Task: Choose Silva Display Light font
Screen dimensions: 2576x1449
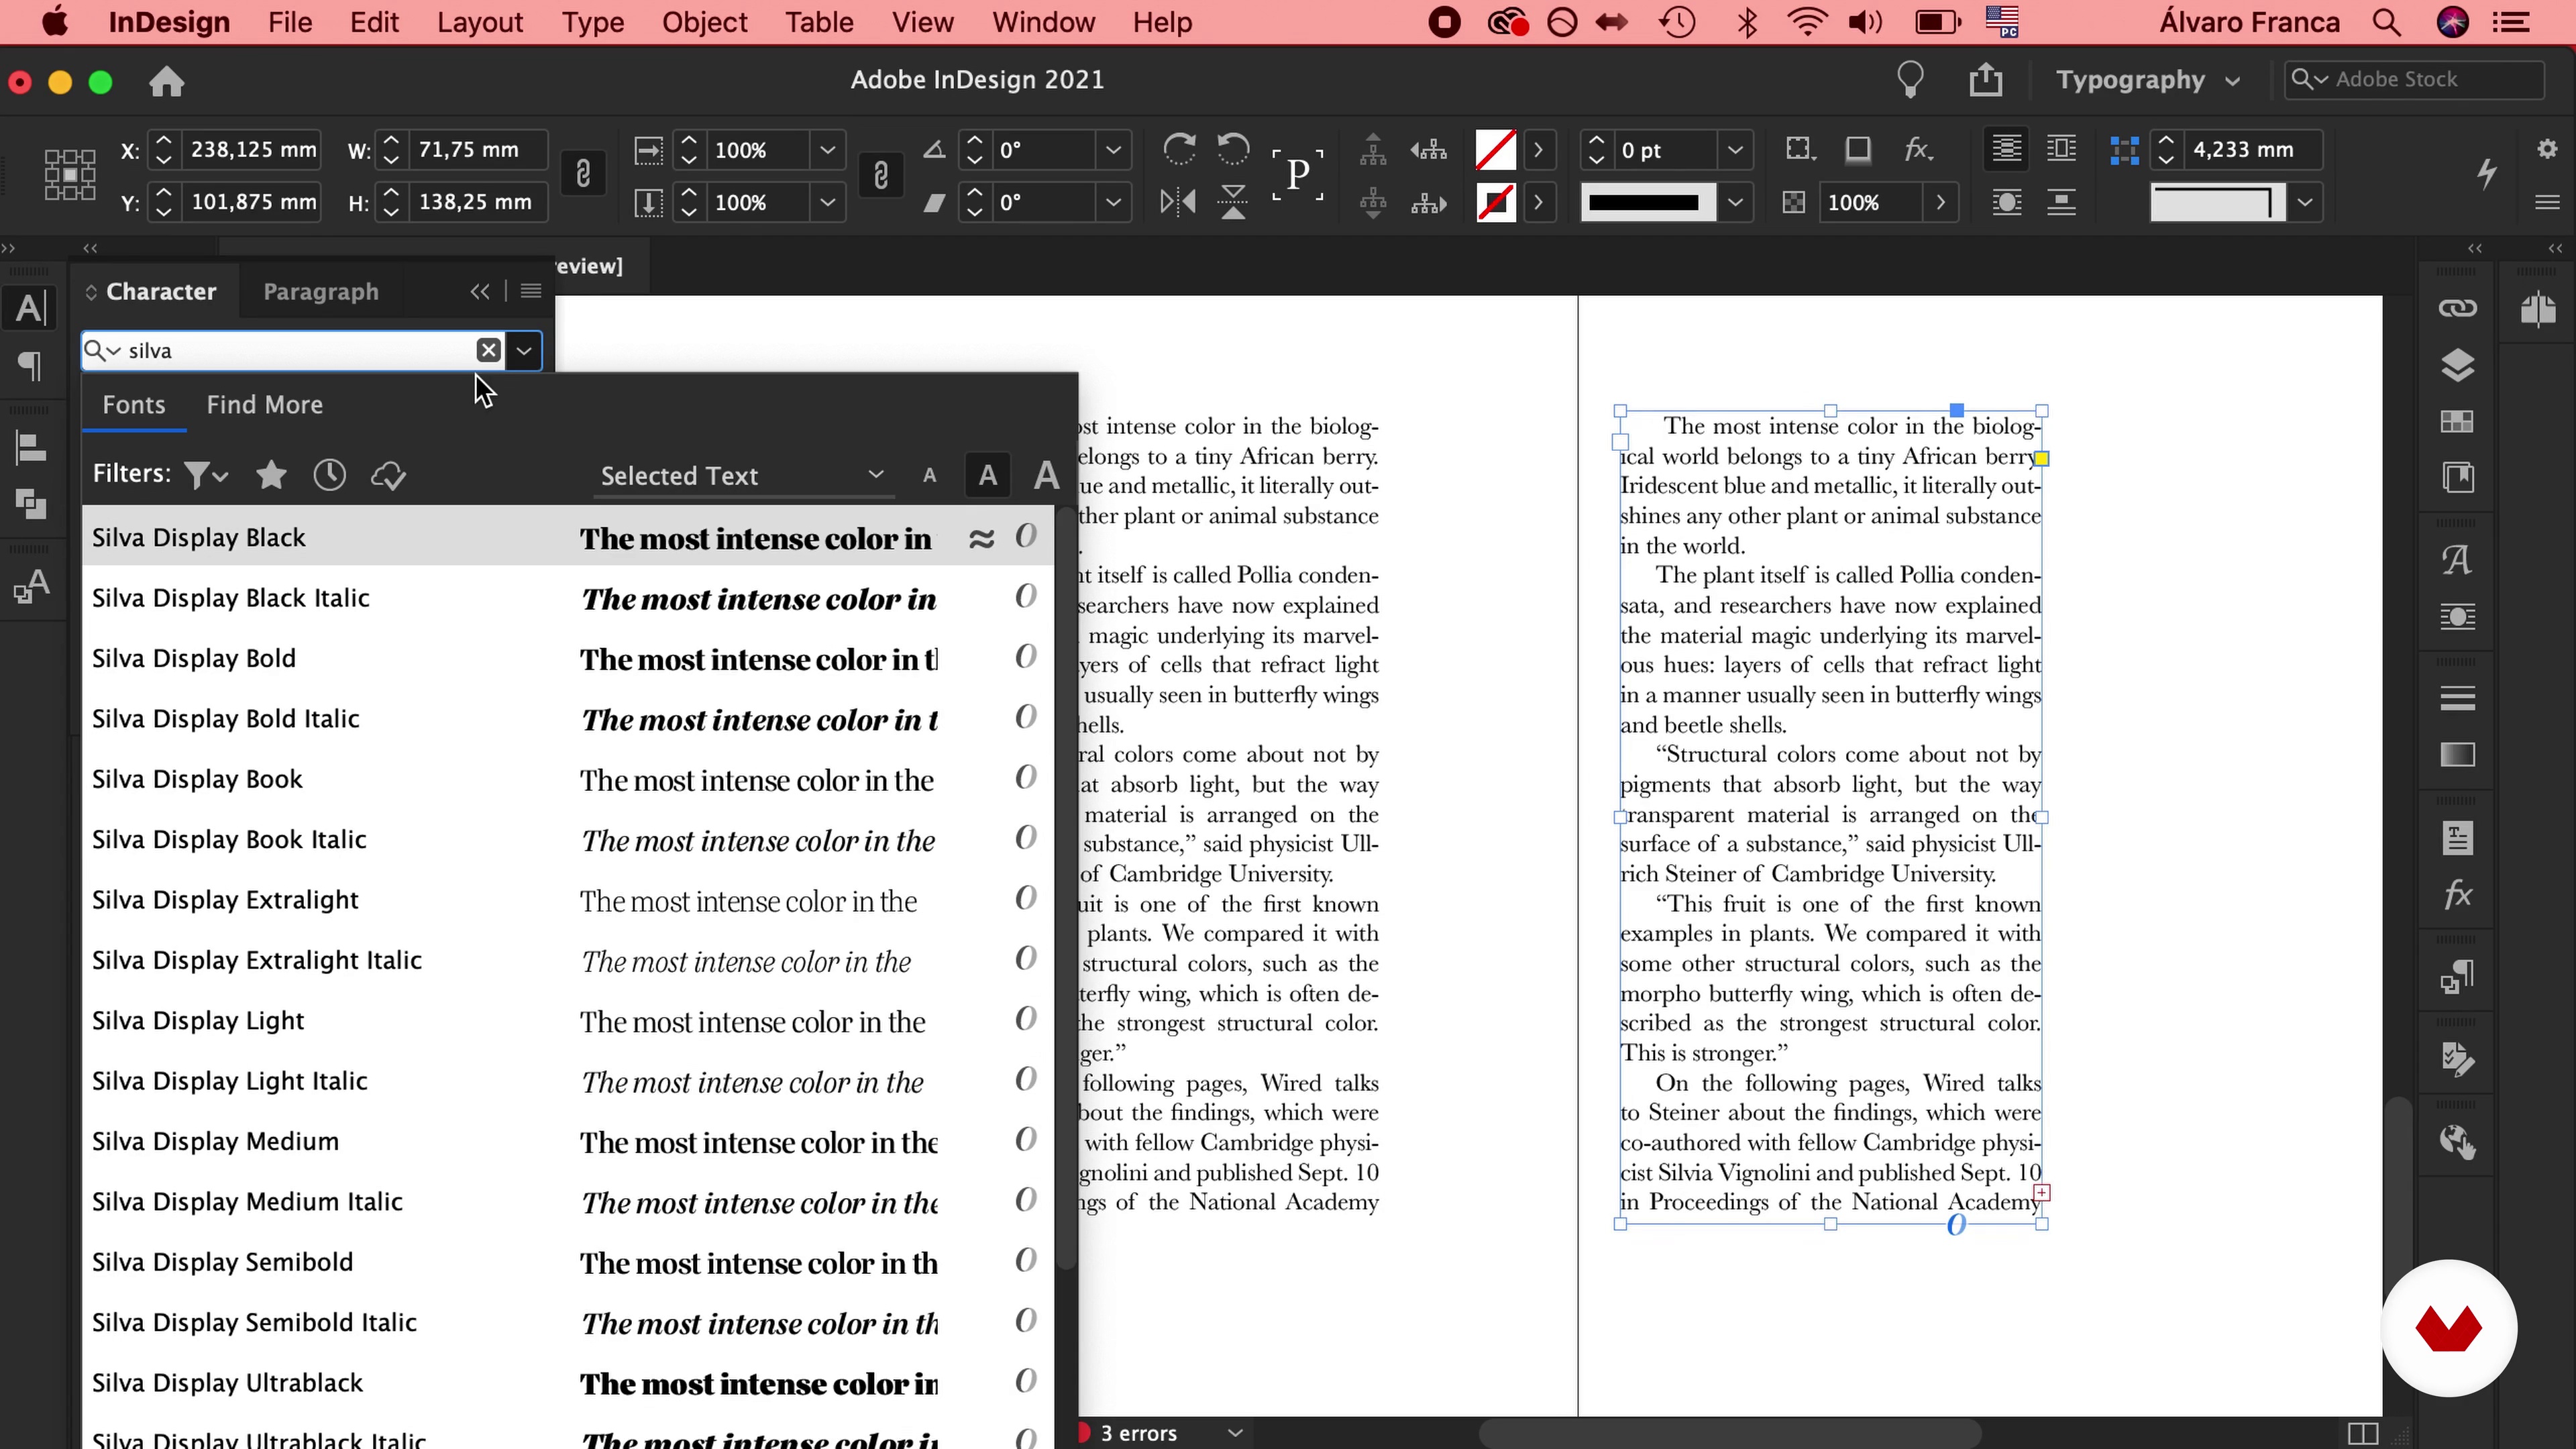Action: click(x=567, y=1020)
